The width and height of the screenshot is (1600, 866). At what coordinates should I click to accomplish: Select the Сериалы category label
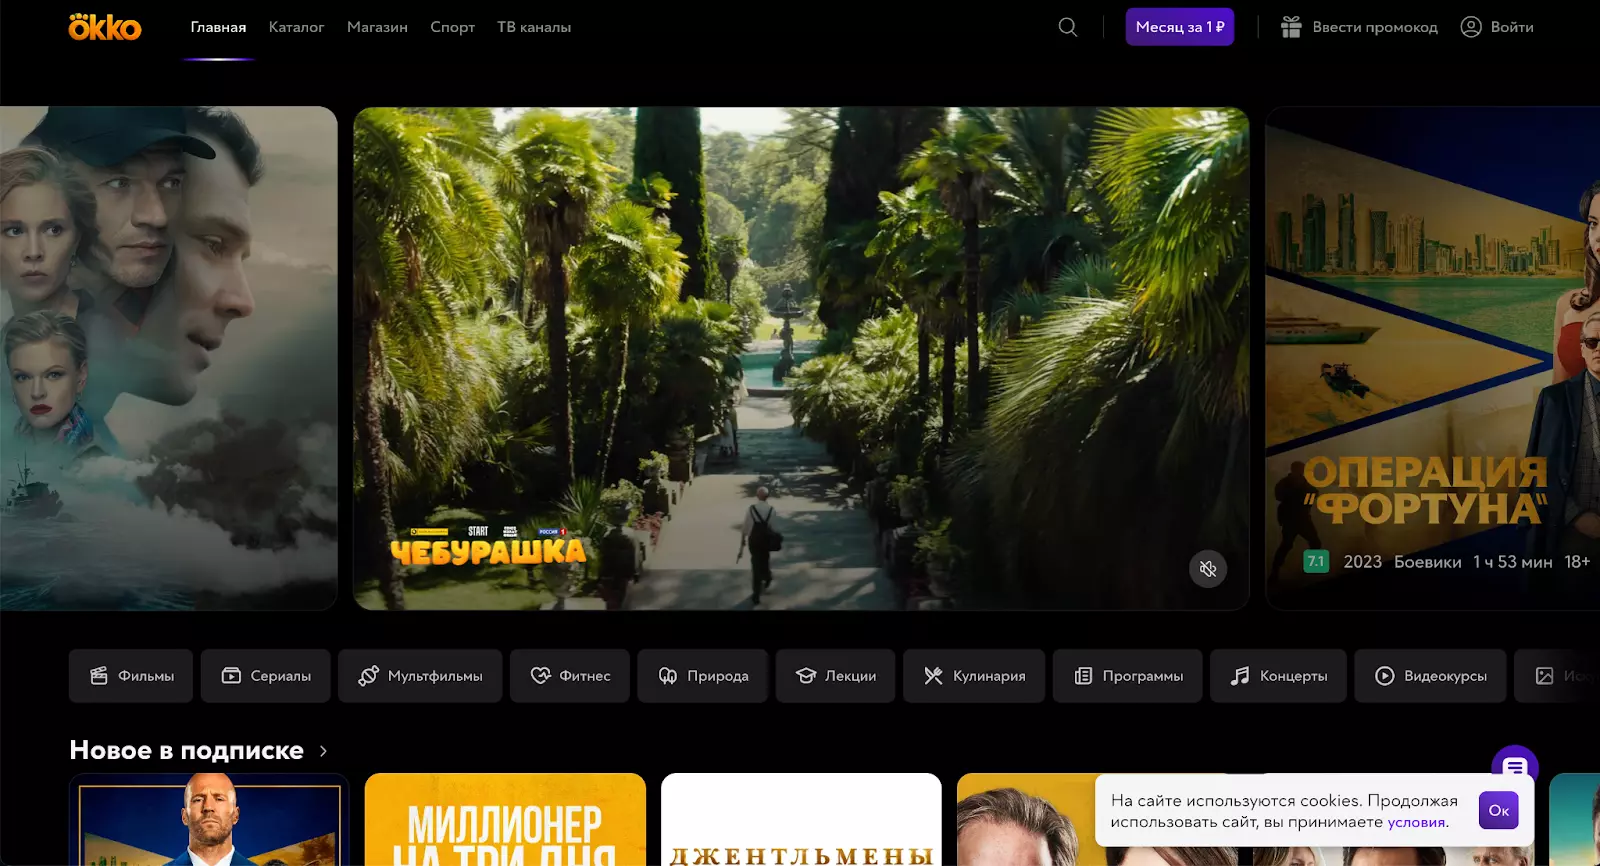point(281,676)
